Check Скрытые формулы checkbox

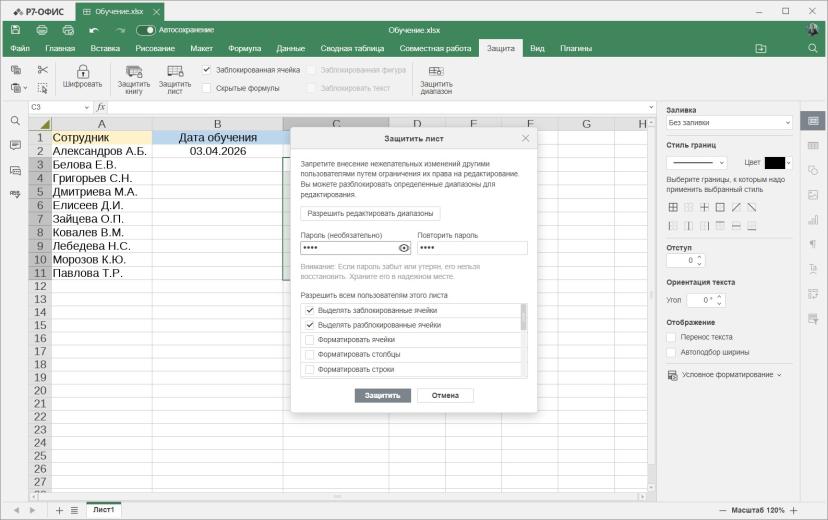pos(207,88)
